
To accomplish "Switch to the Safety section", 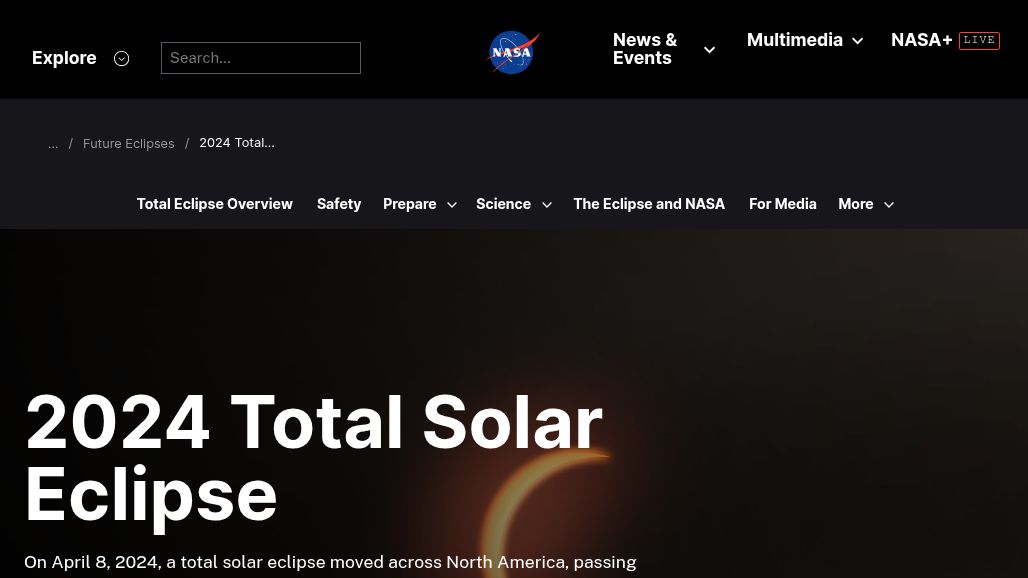I will (x=339, y=203).
